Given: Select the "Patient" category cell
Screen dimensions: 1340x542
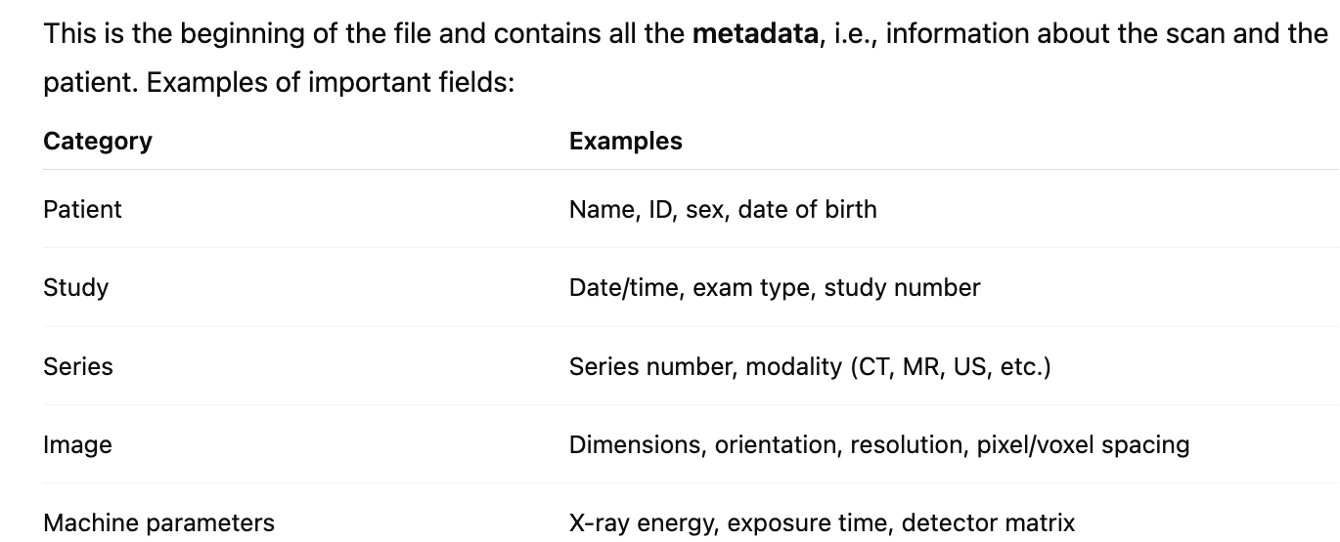Looking at the screenshot, I should [82, 210].
